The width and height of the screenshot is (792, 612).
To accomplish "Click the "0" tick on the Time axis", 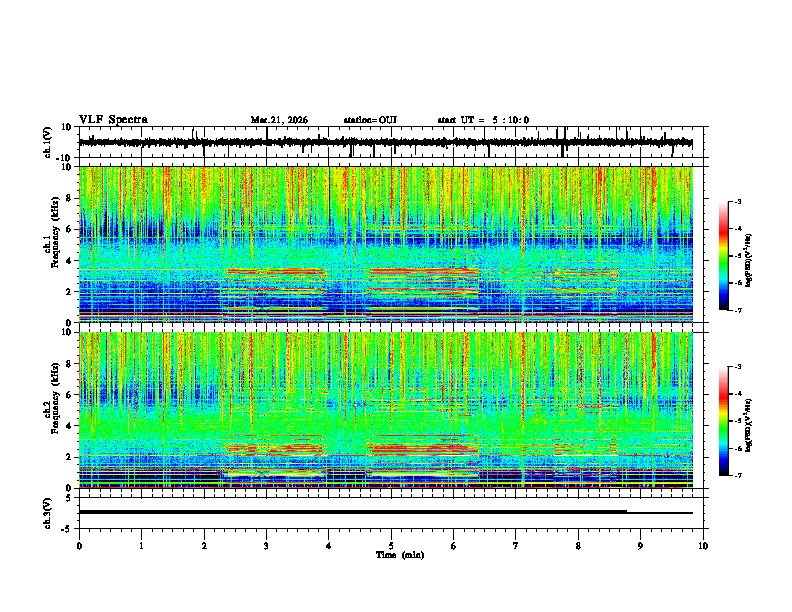I will (x=79, y=546).
